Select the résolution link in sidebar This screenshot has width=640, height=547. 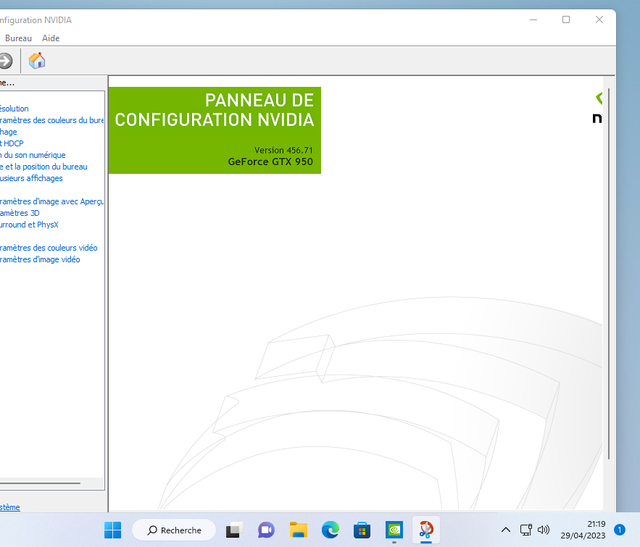tap(14, 109)
